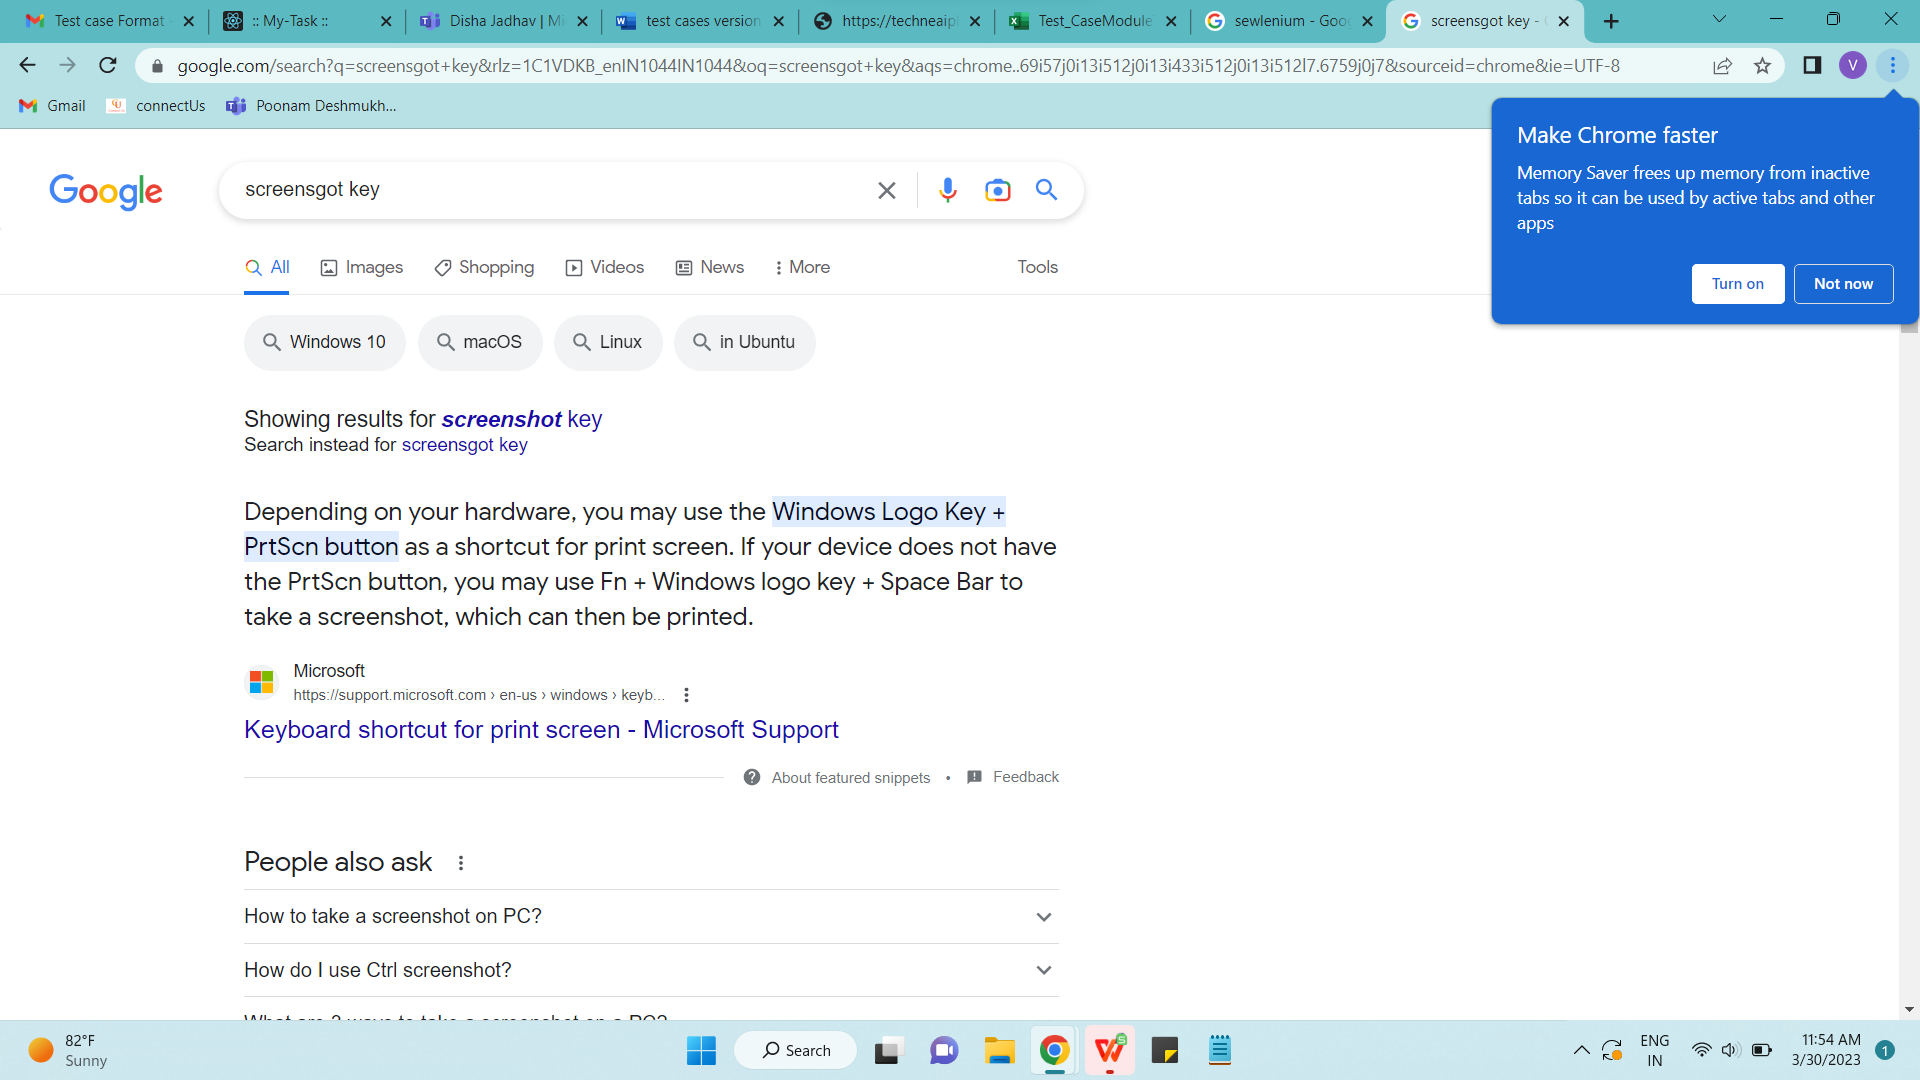Open 'Keyboard shortcut for print screen' result
This screenshot has height=1080, width=1920.
point(541,730)
